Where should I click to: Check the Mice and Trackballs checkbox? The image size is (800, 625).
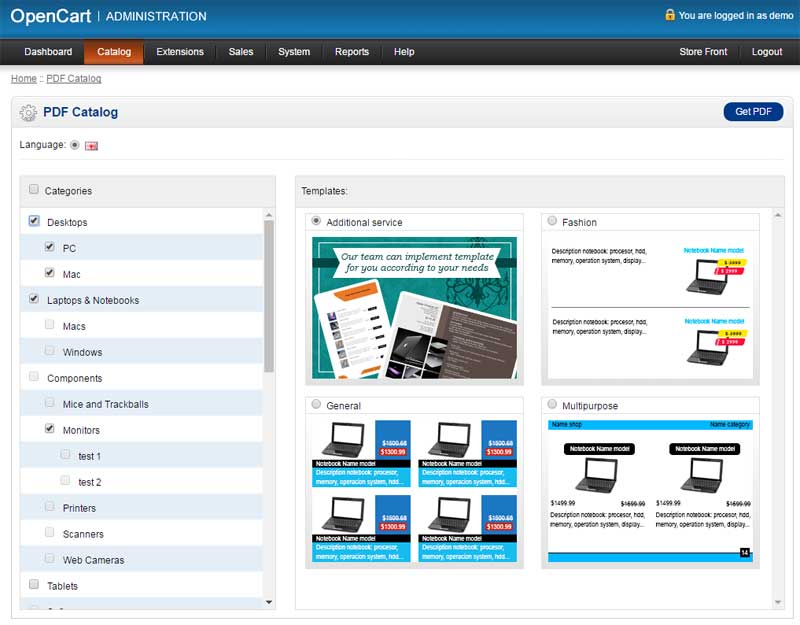tap(49, 403)
